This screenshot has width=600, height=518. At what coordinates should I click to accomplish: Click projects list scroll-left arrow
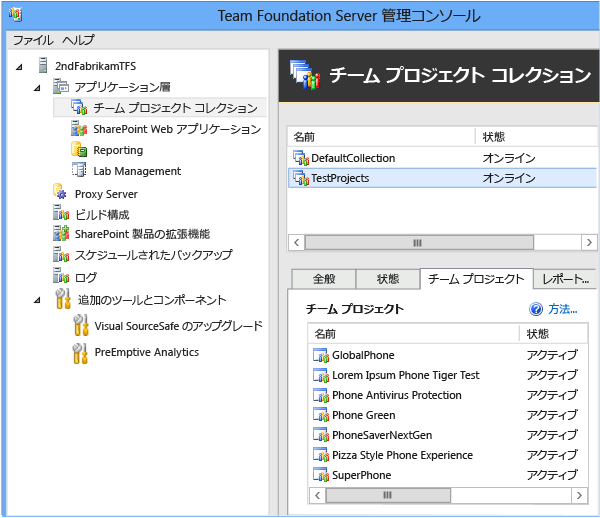[318, 495]
